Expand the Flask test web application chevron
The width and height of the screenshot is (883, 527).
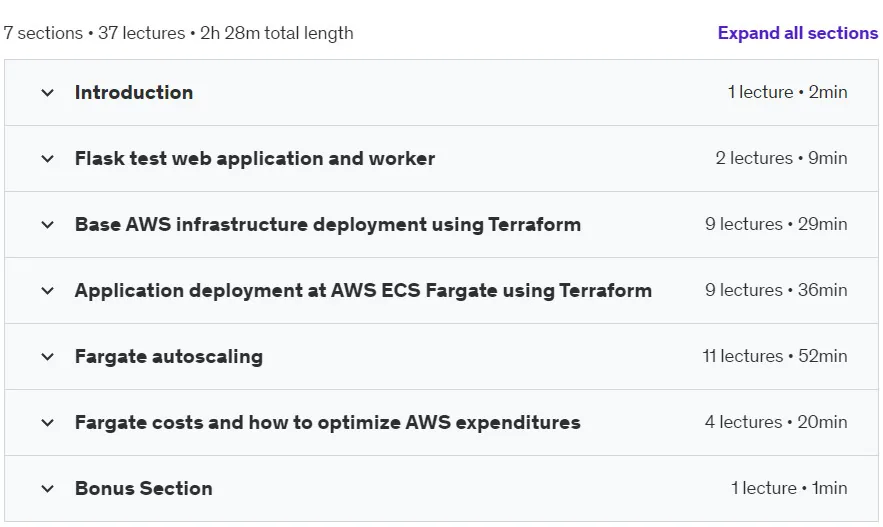(48, 159)
